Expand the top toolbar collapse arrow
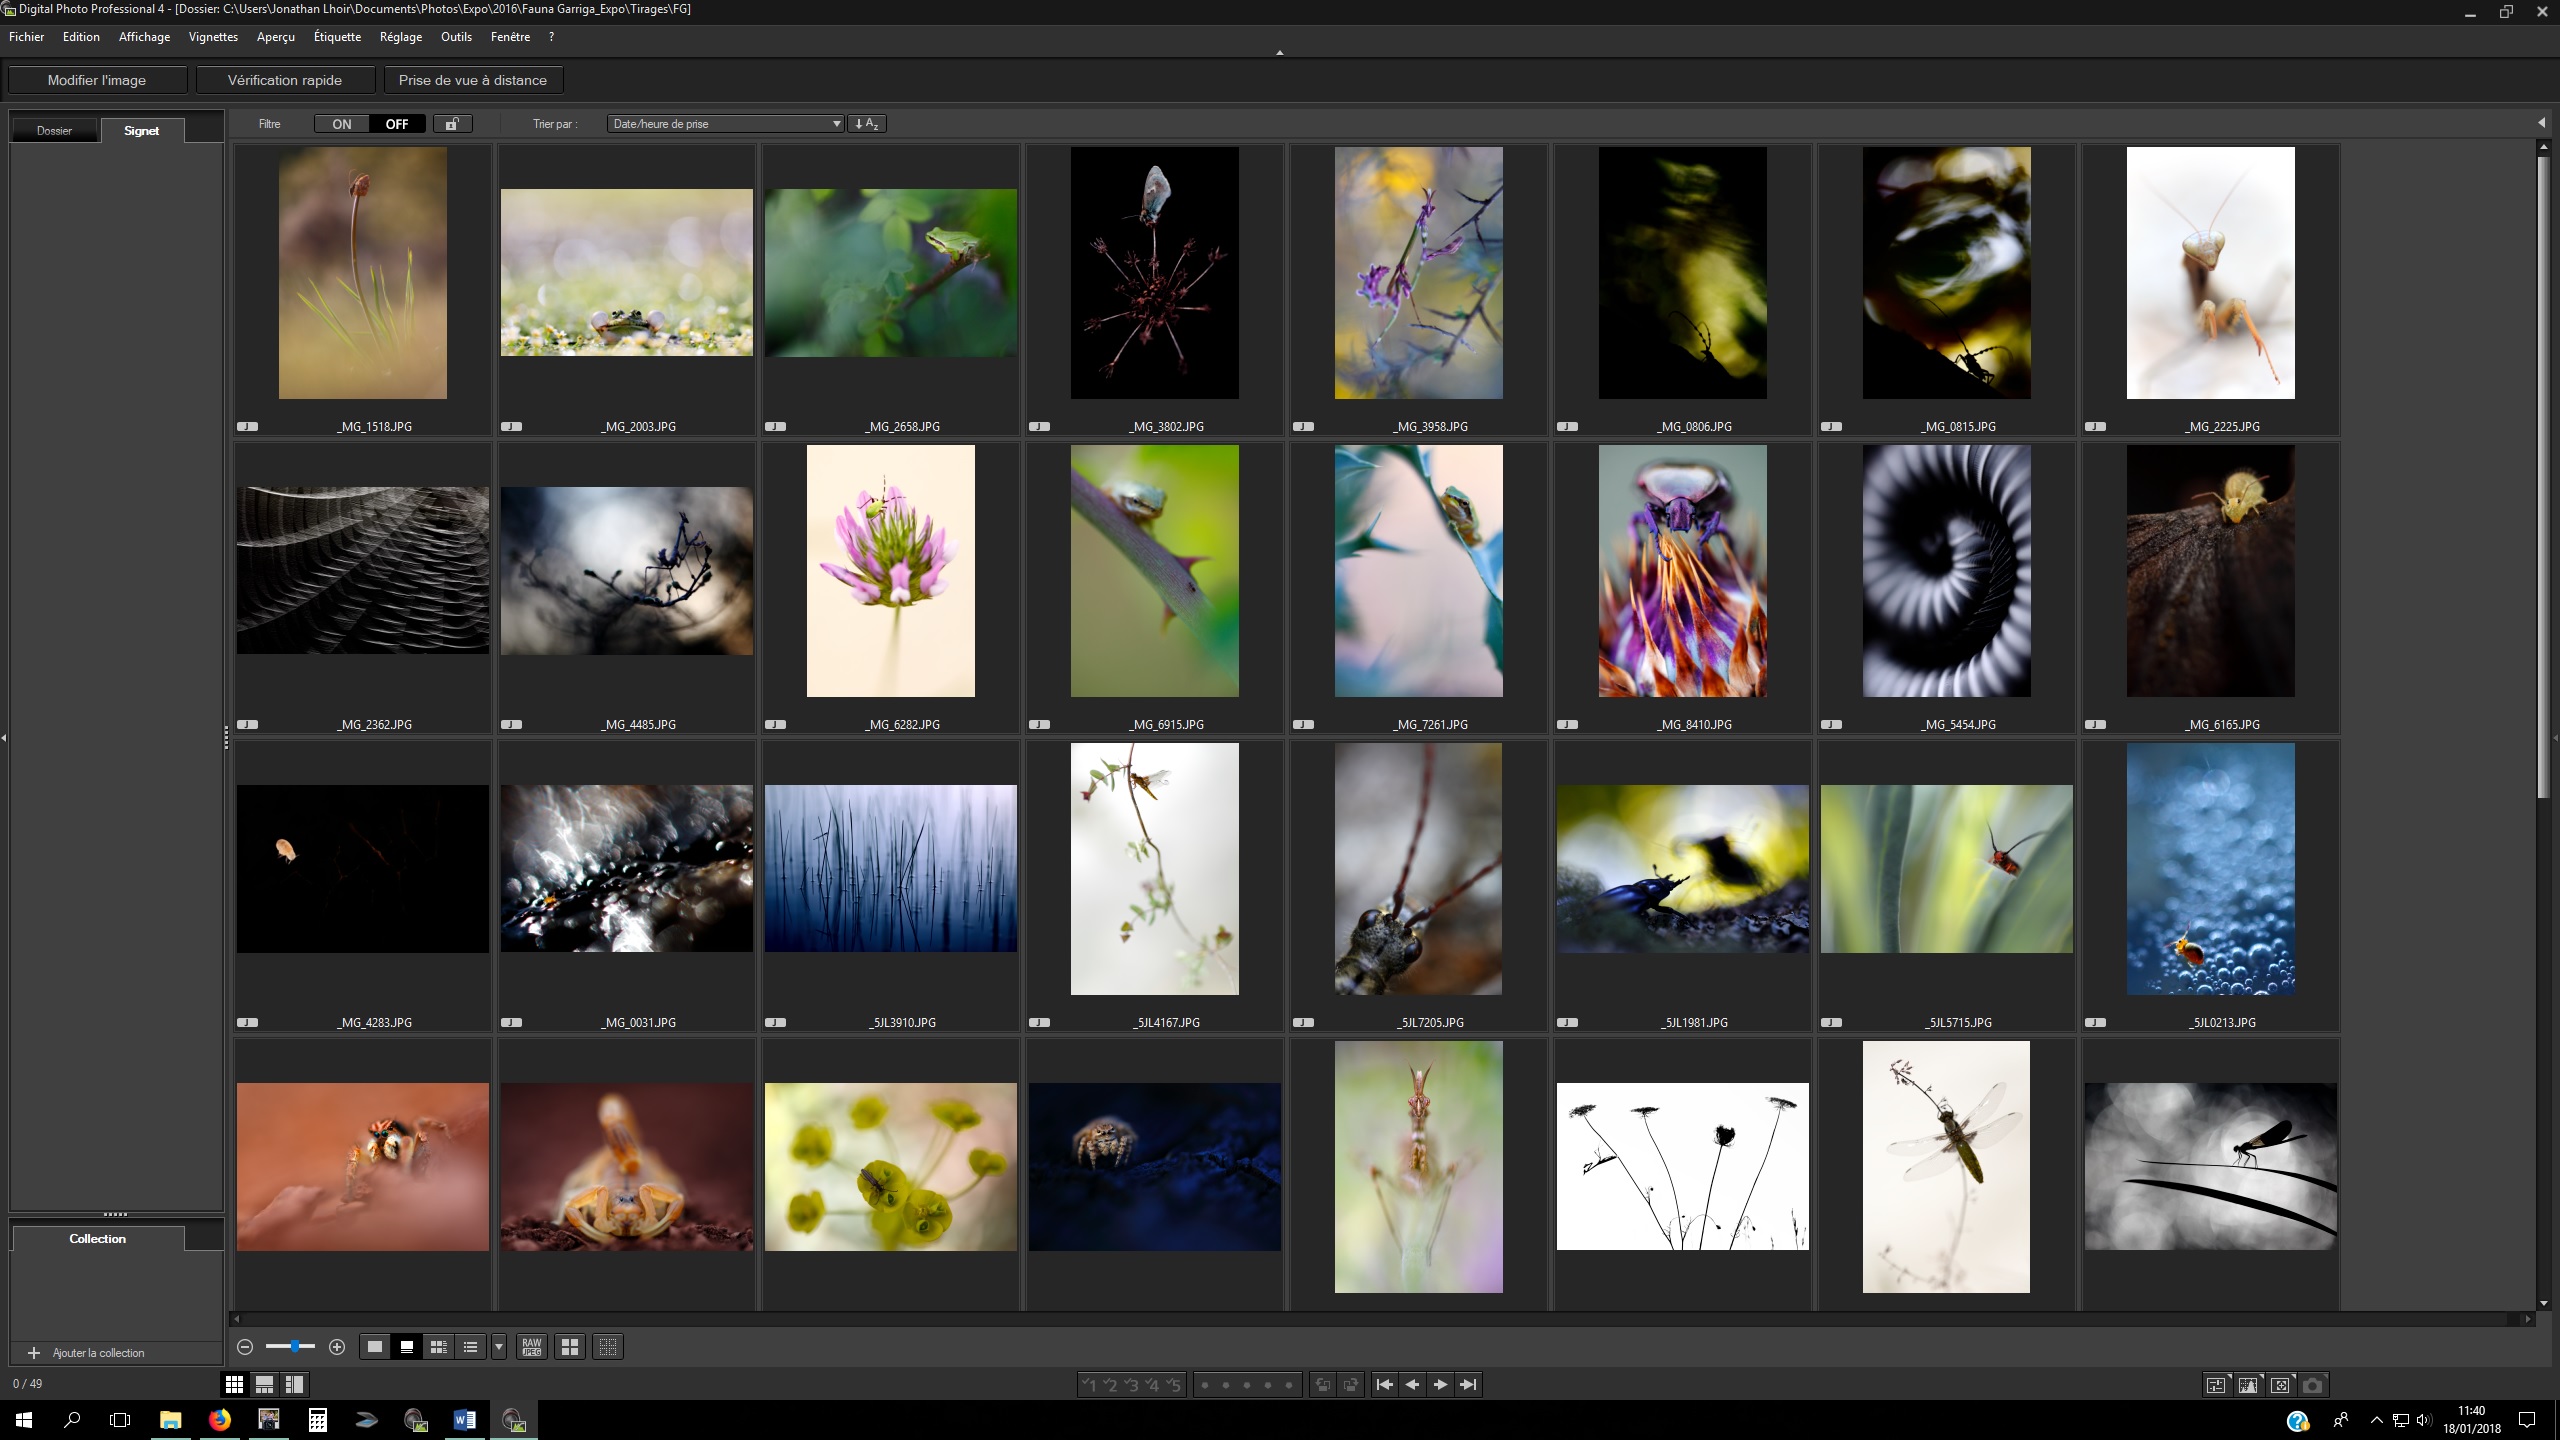Viewport: 2560px width, 1440px height. click(x=1280, y=53)
